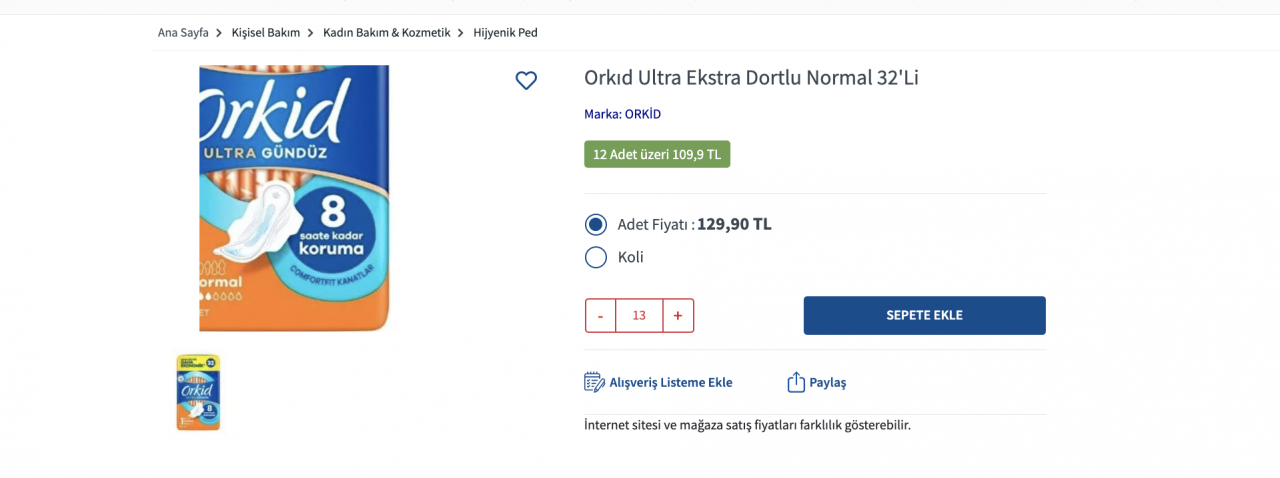Select the Koli radio option
The height and width of the screenshot is (478, 1280).
[x=596, y=257]
